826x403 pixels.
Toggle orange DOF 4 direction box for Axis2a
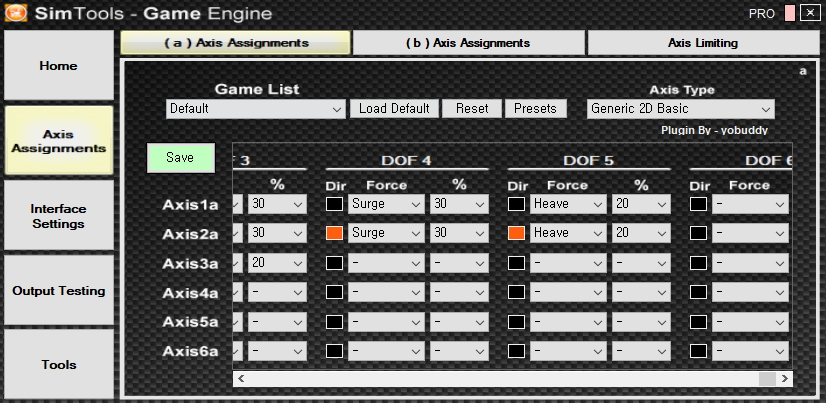(335, 233)
